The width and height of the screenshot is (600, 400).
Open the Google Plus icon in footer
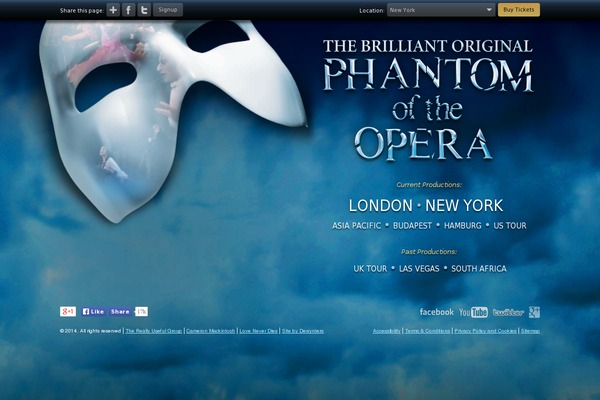click(534, 312)
